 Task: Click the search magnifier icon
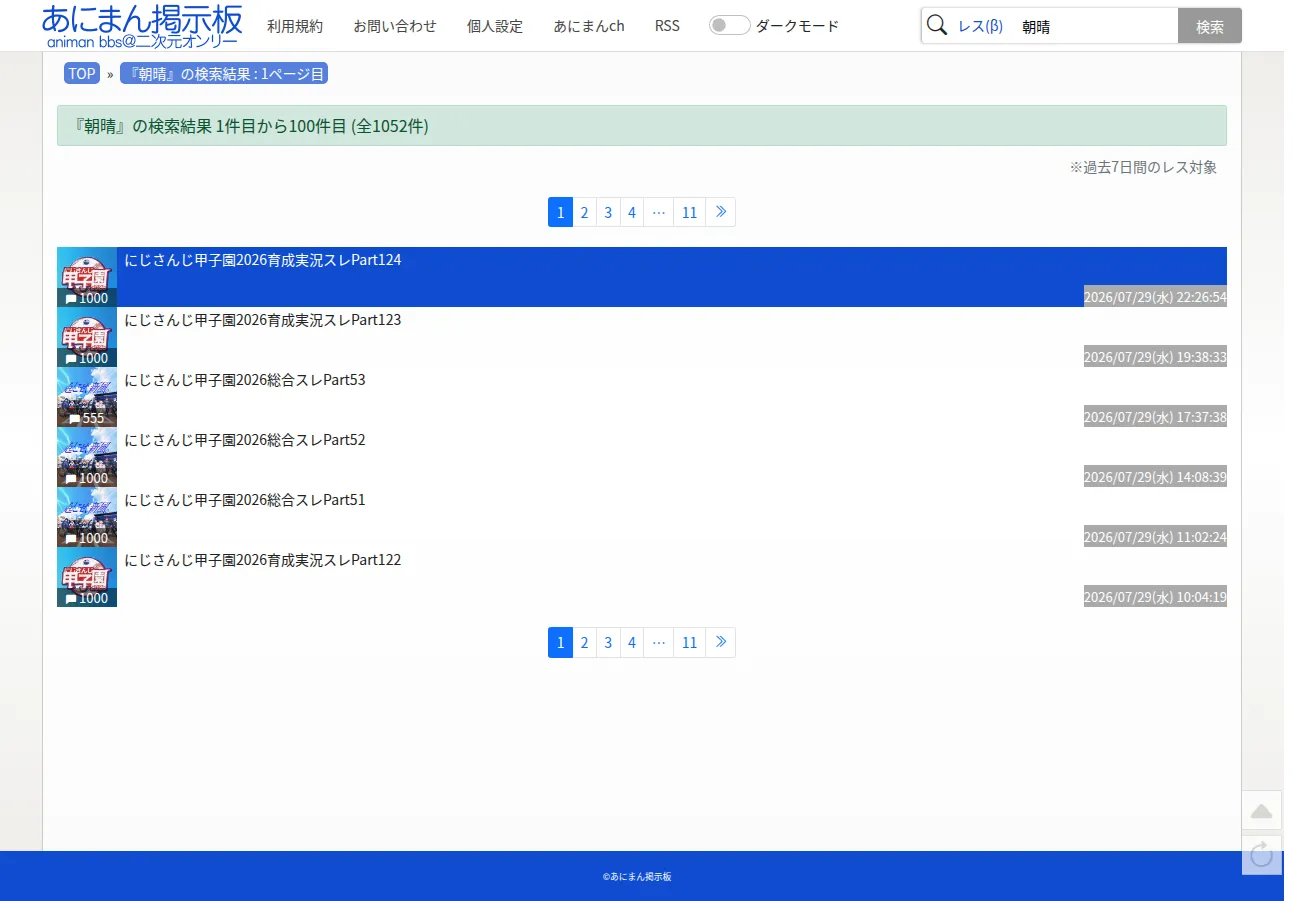pyautogui.click(x=937, y=26)
